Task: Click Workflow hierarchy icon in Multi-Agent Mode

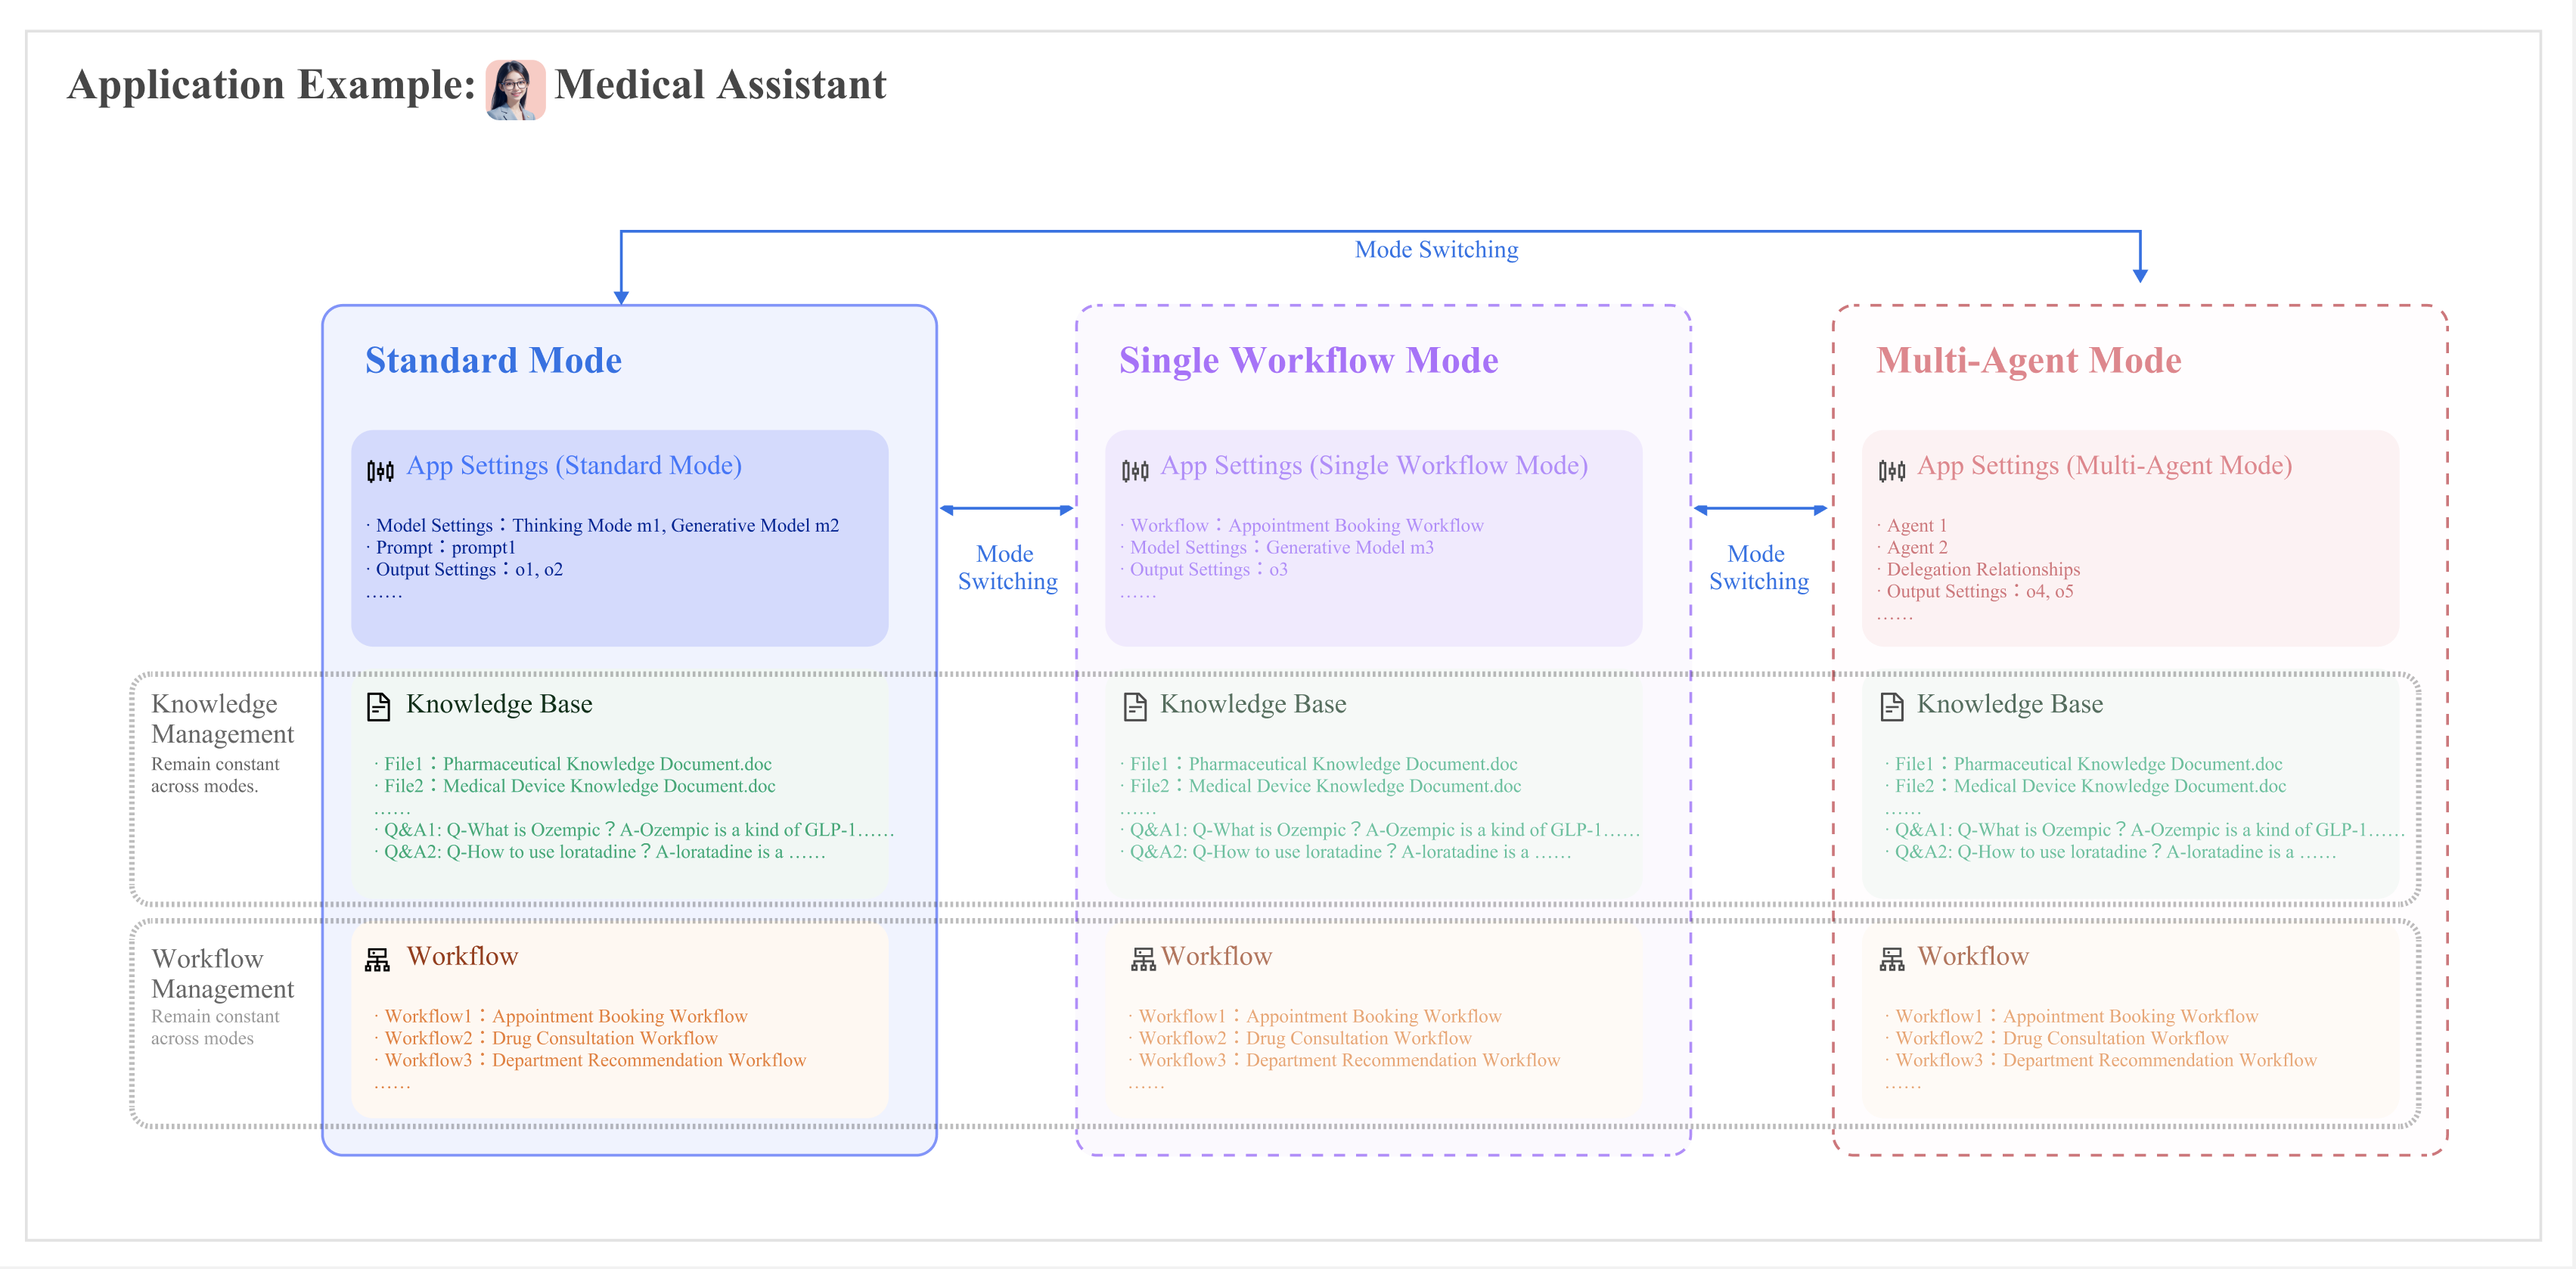Action: pyautogui.click(x=1891, y=960)
